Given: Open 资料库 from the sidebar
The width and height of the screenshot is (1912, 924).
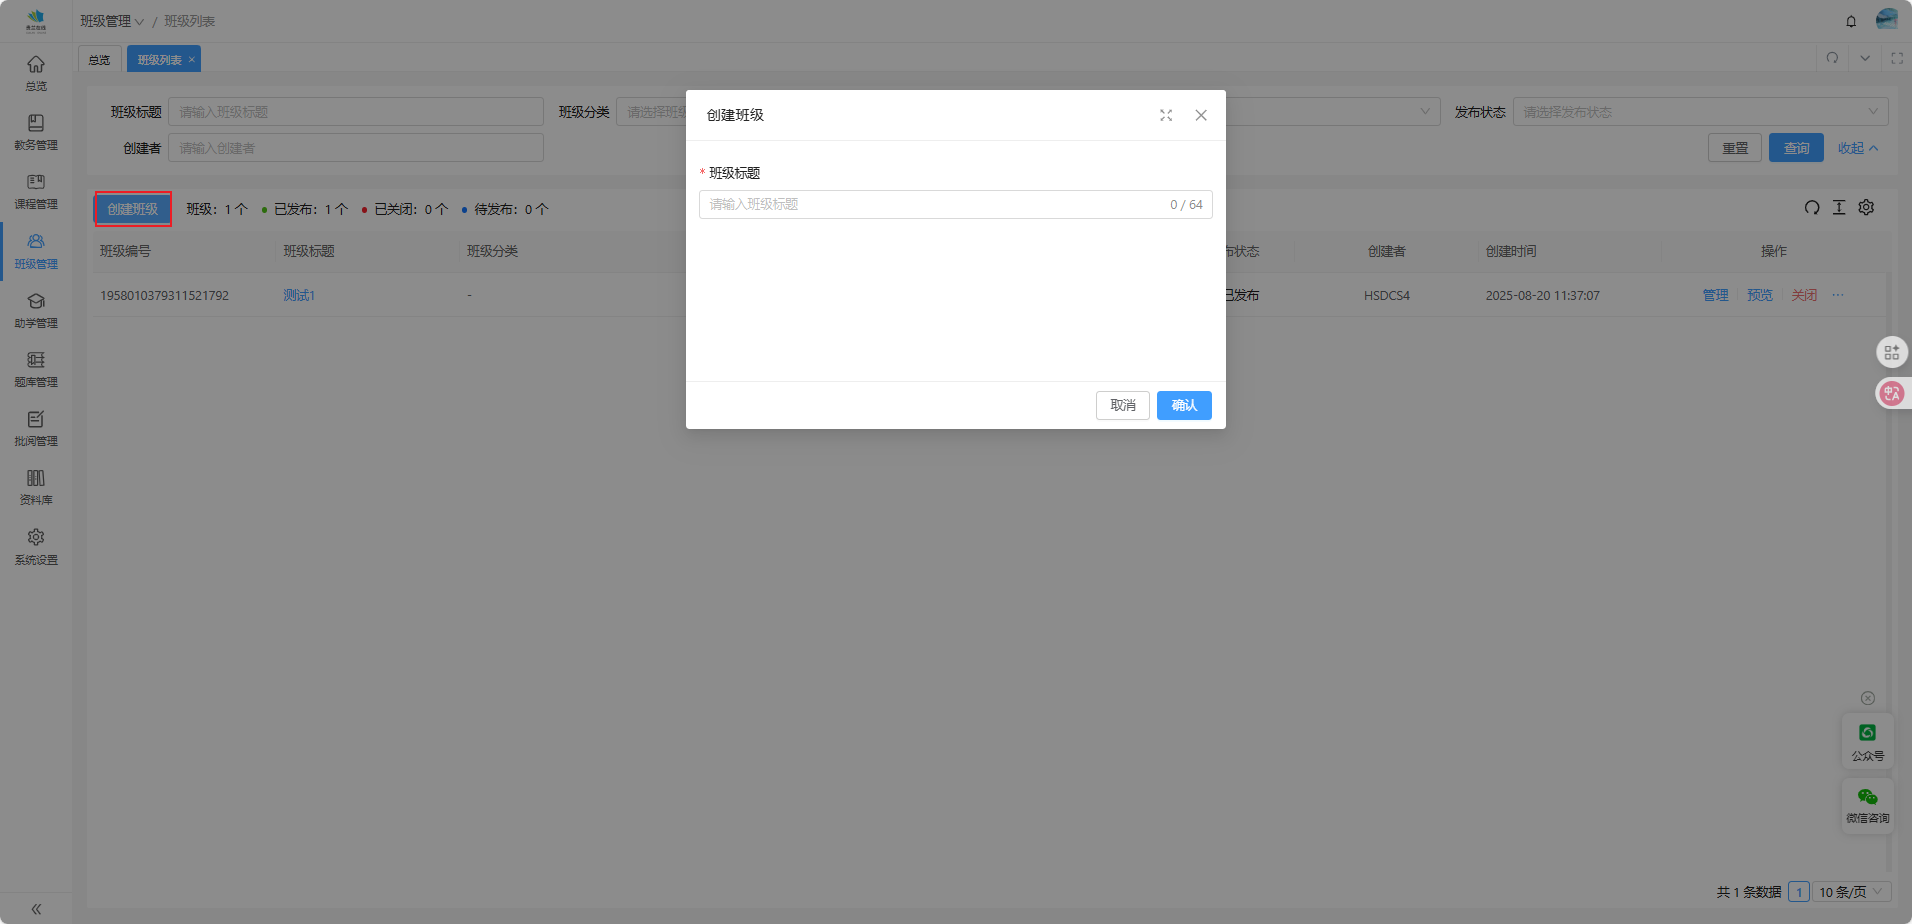Looking at the screenshot, I should 36,486.
